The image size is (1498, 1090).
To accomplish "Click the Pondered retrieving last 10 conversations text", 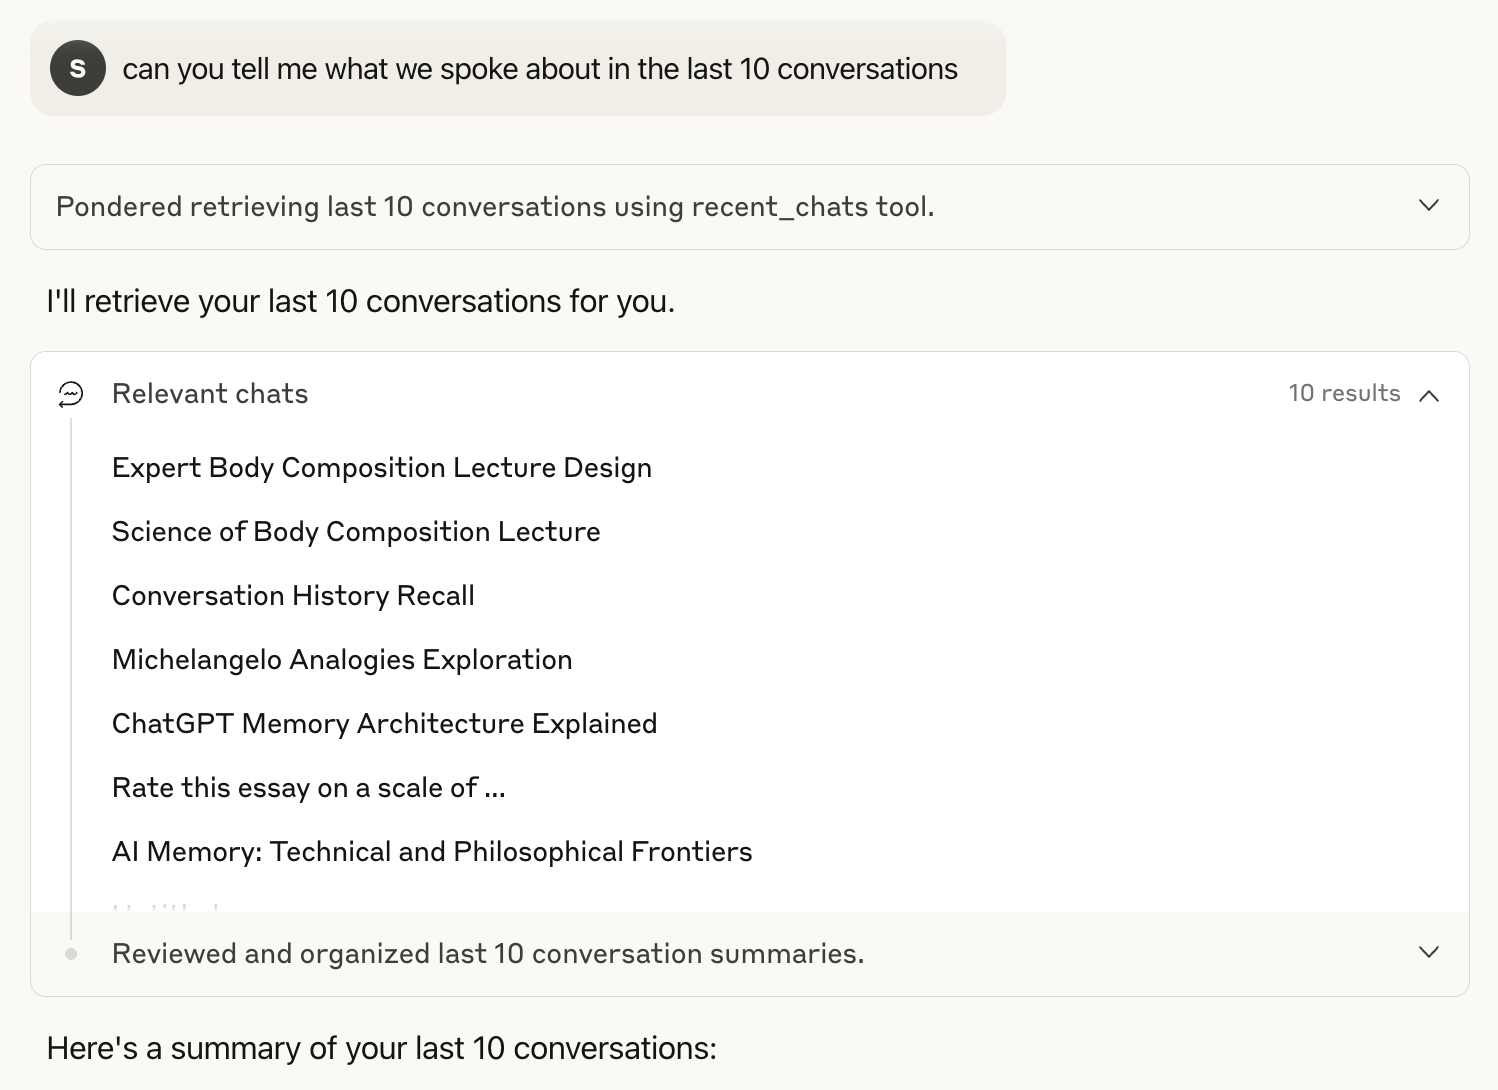I will (495, 207).
